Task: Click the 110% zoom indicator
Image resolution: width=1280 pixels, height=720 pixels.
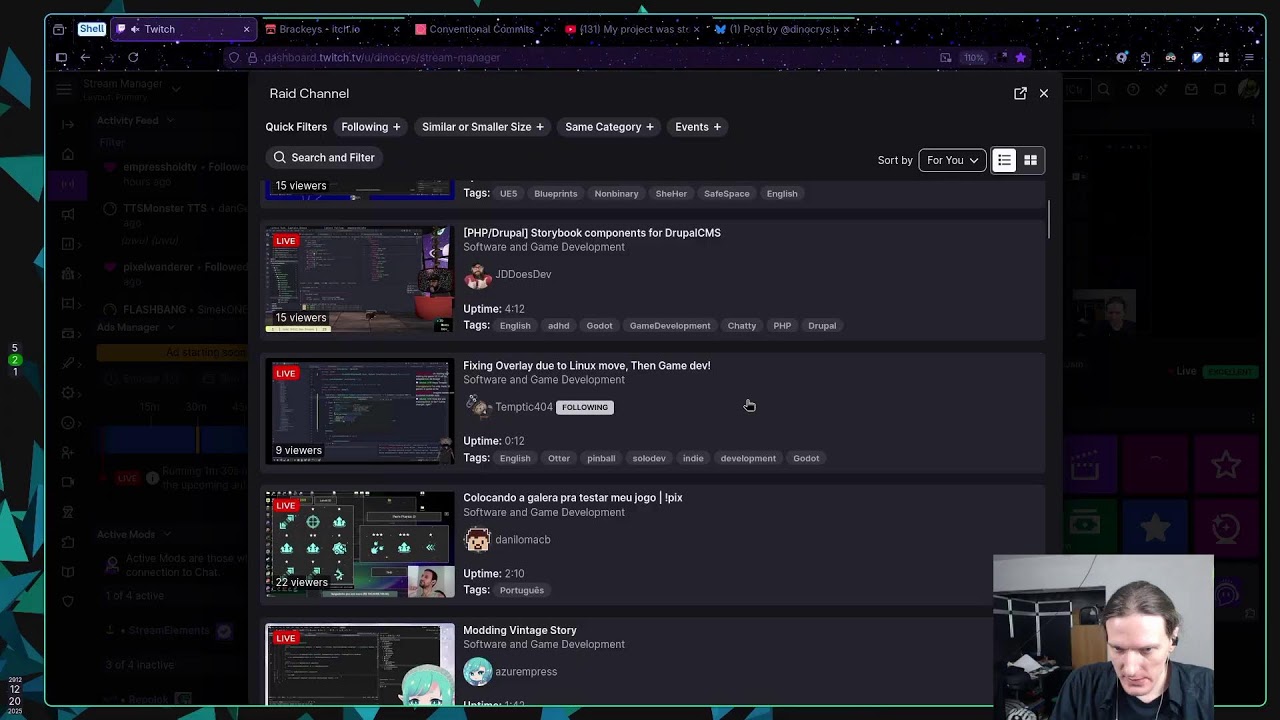Action: [974, 58]
